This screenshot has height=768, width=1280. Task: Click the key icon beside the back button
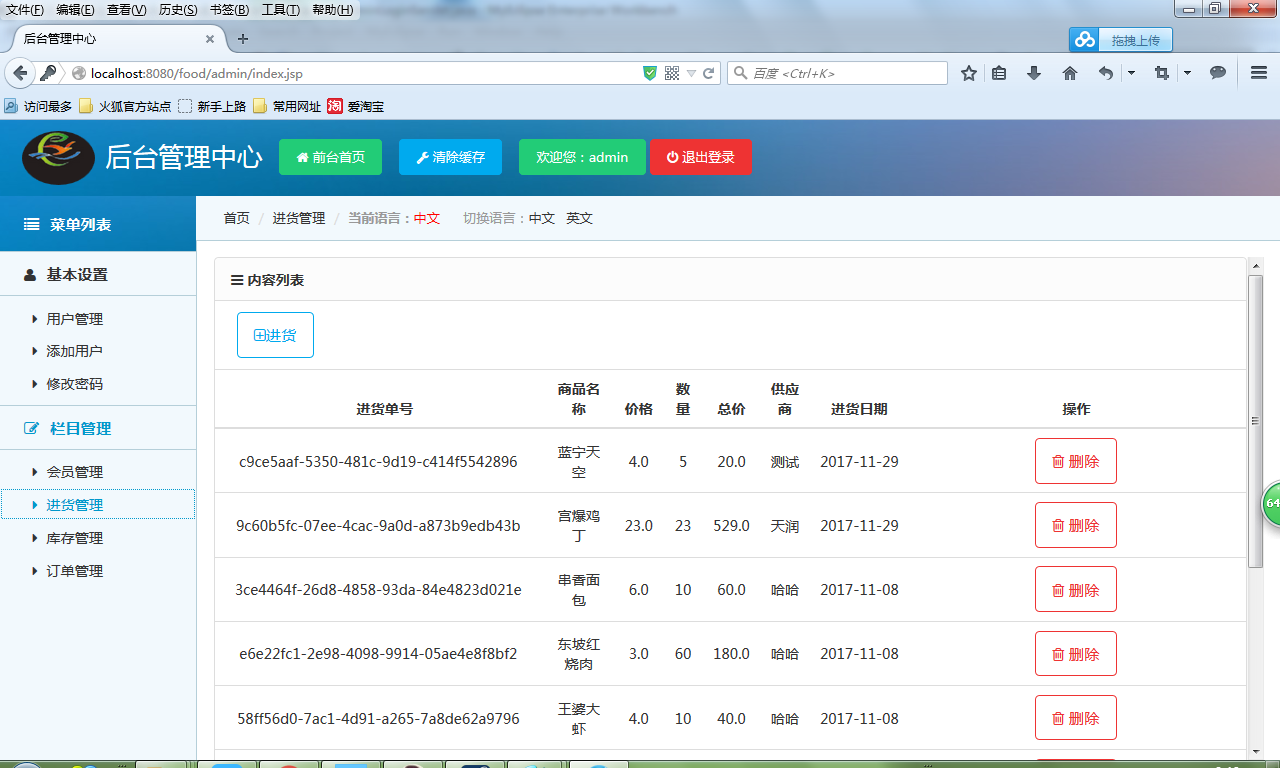coord(47,73)
